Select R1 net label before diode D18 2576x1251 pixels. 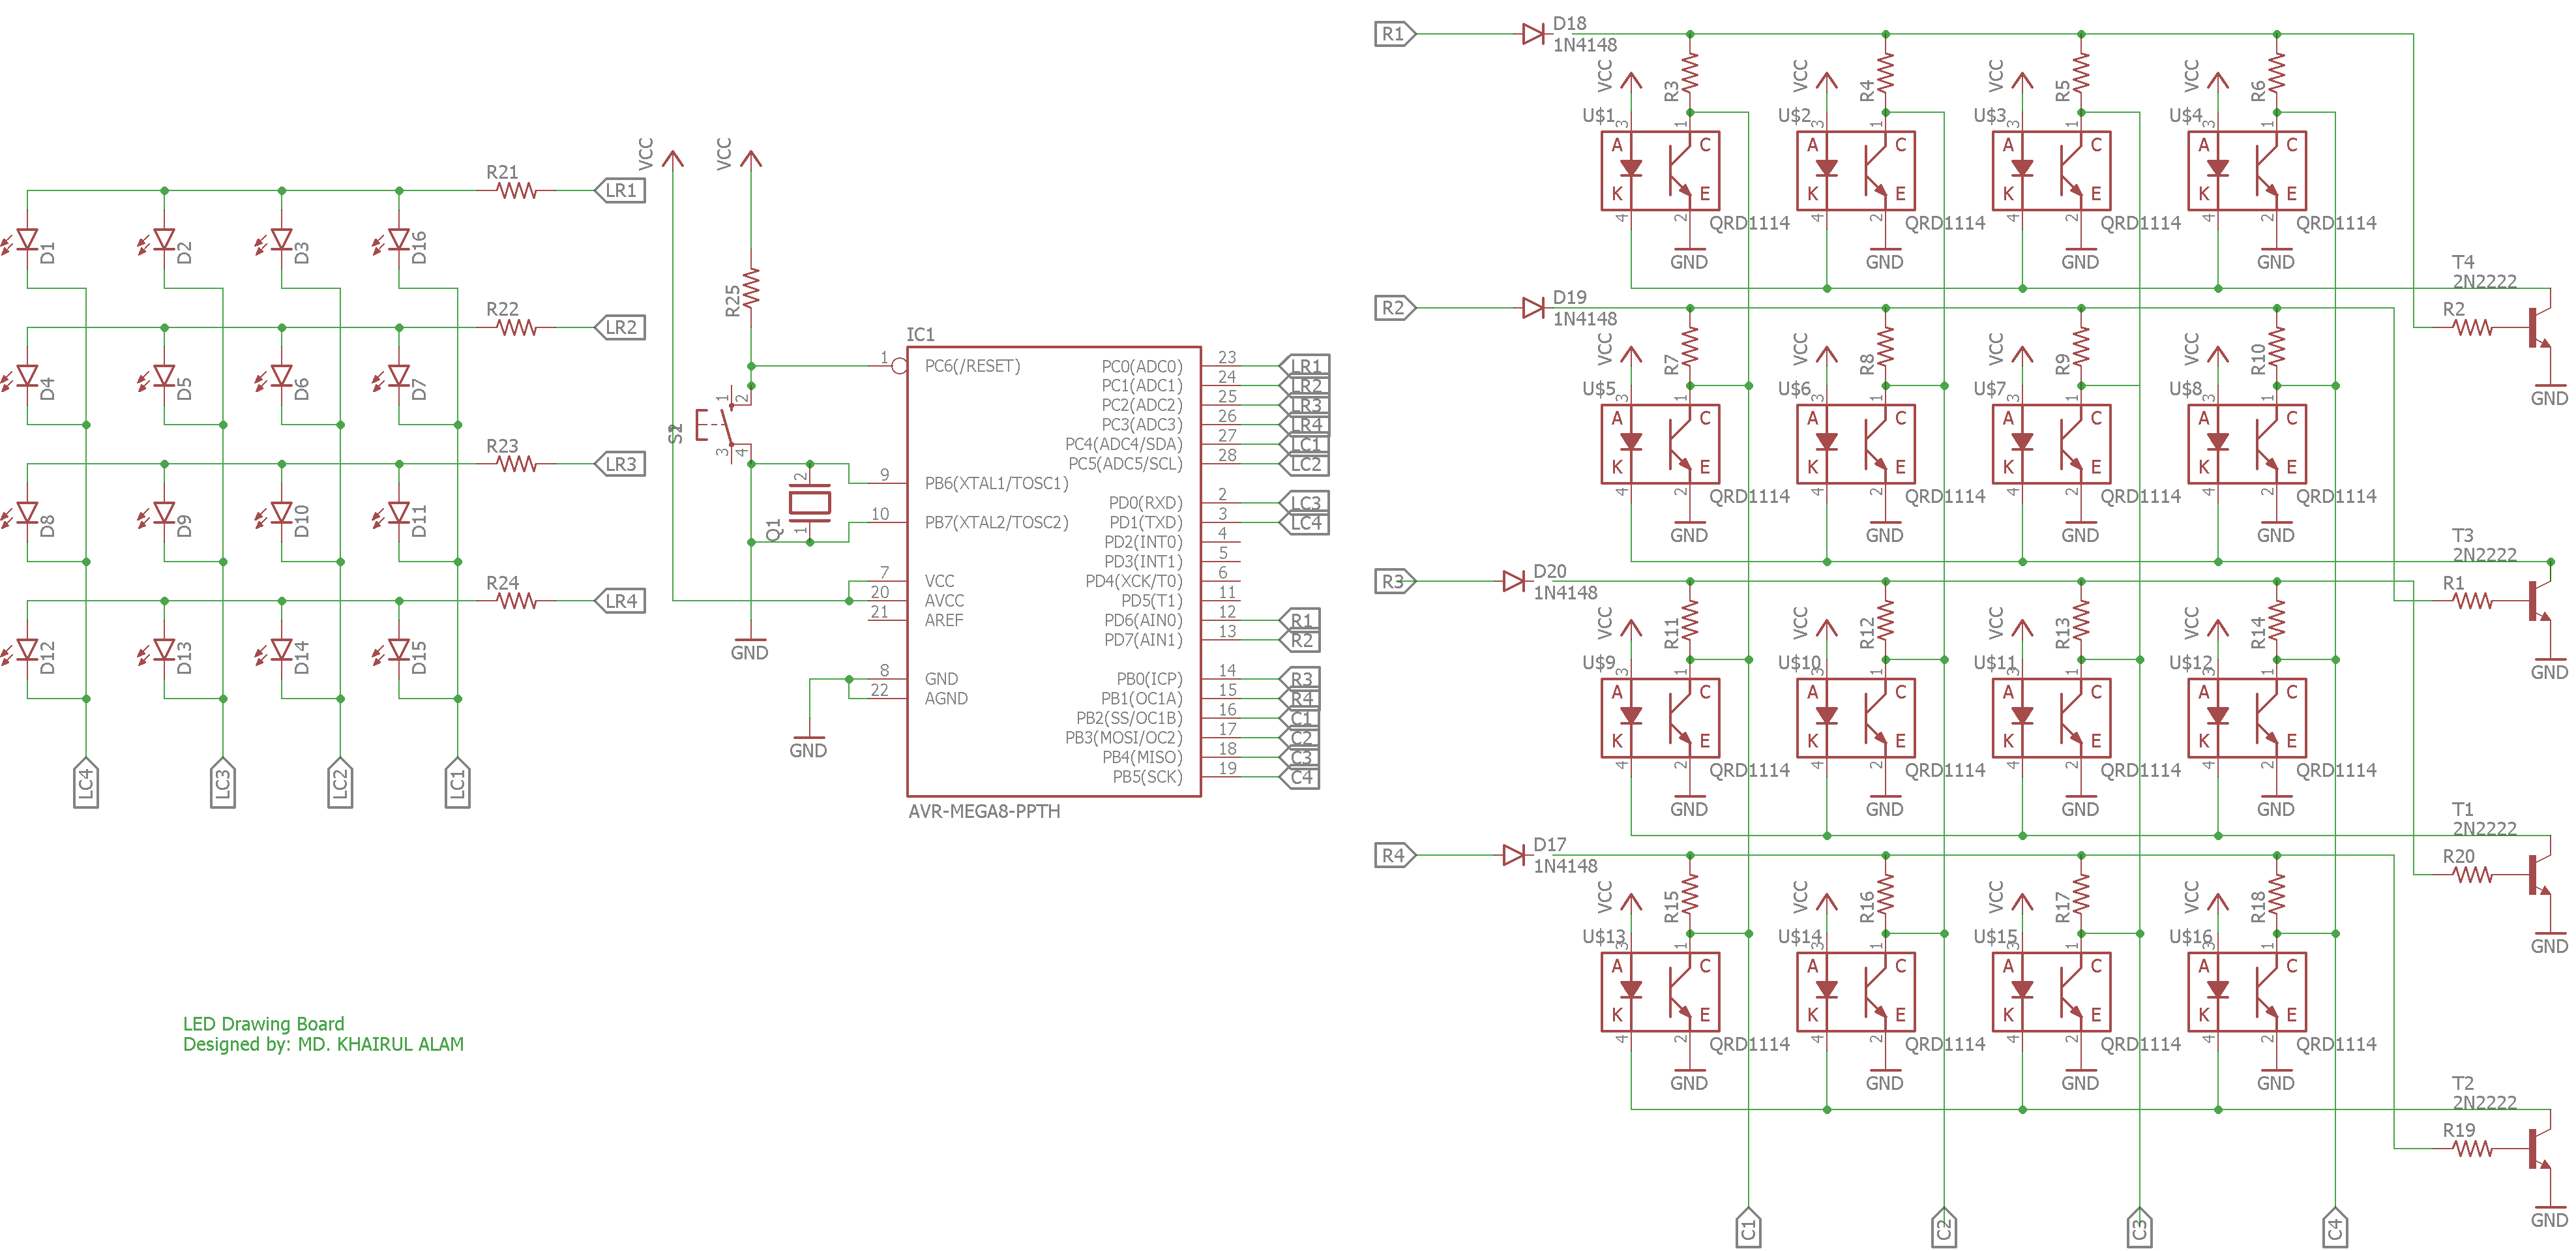tap(1396, 34)
